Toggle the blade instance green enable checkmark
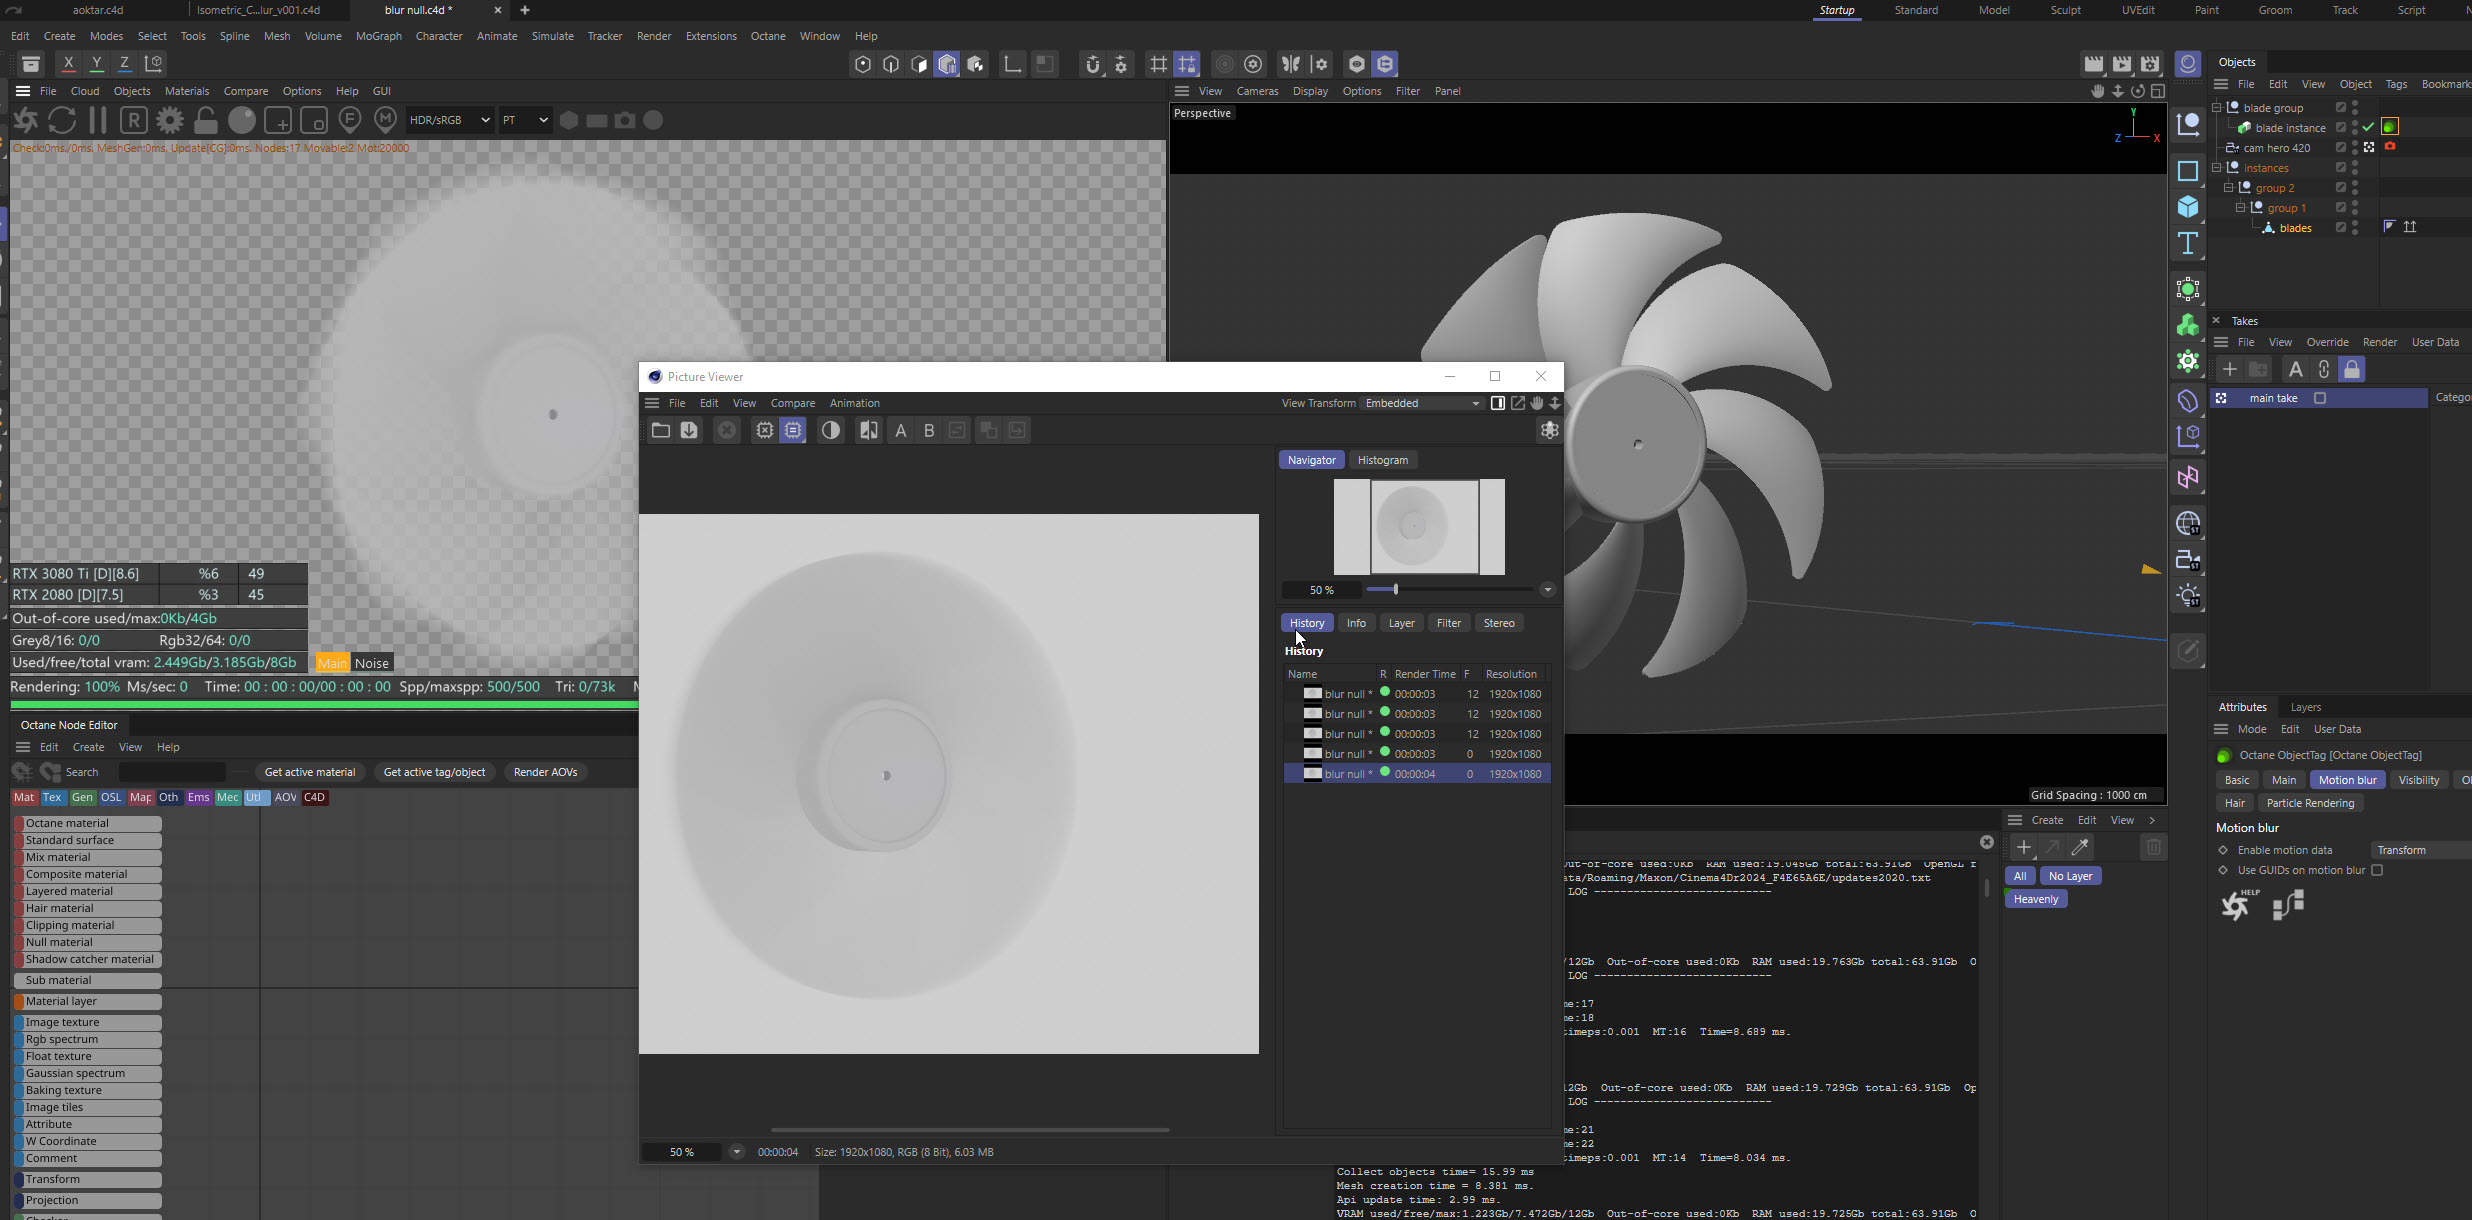Screen dimensions: 2472x1220 click(x=2368, y=127)
